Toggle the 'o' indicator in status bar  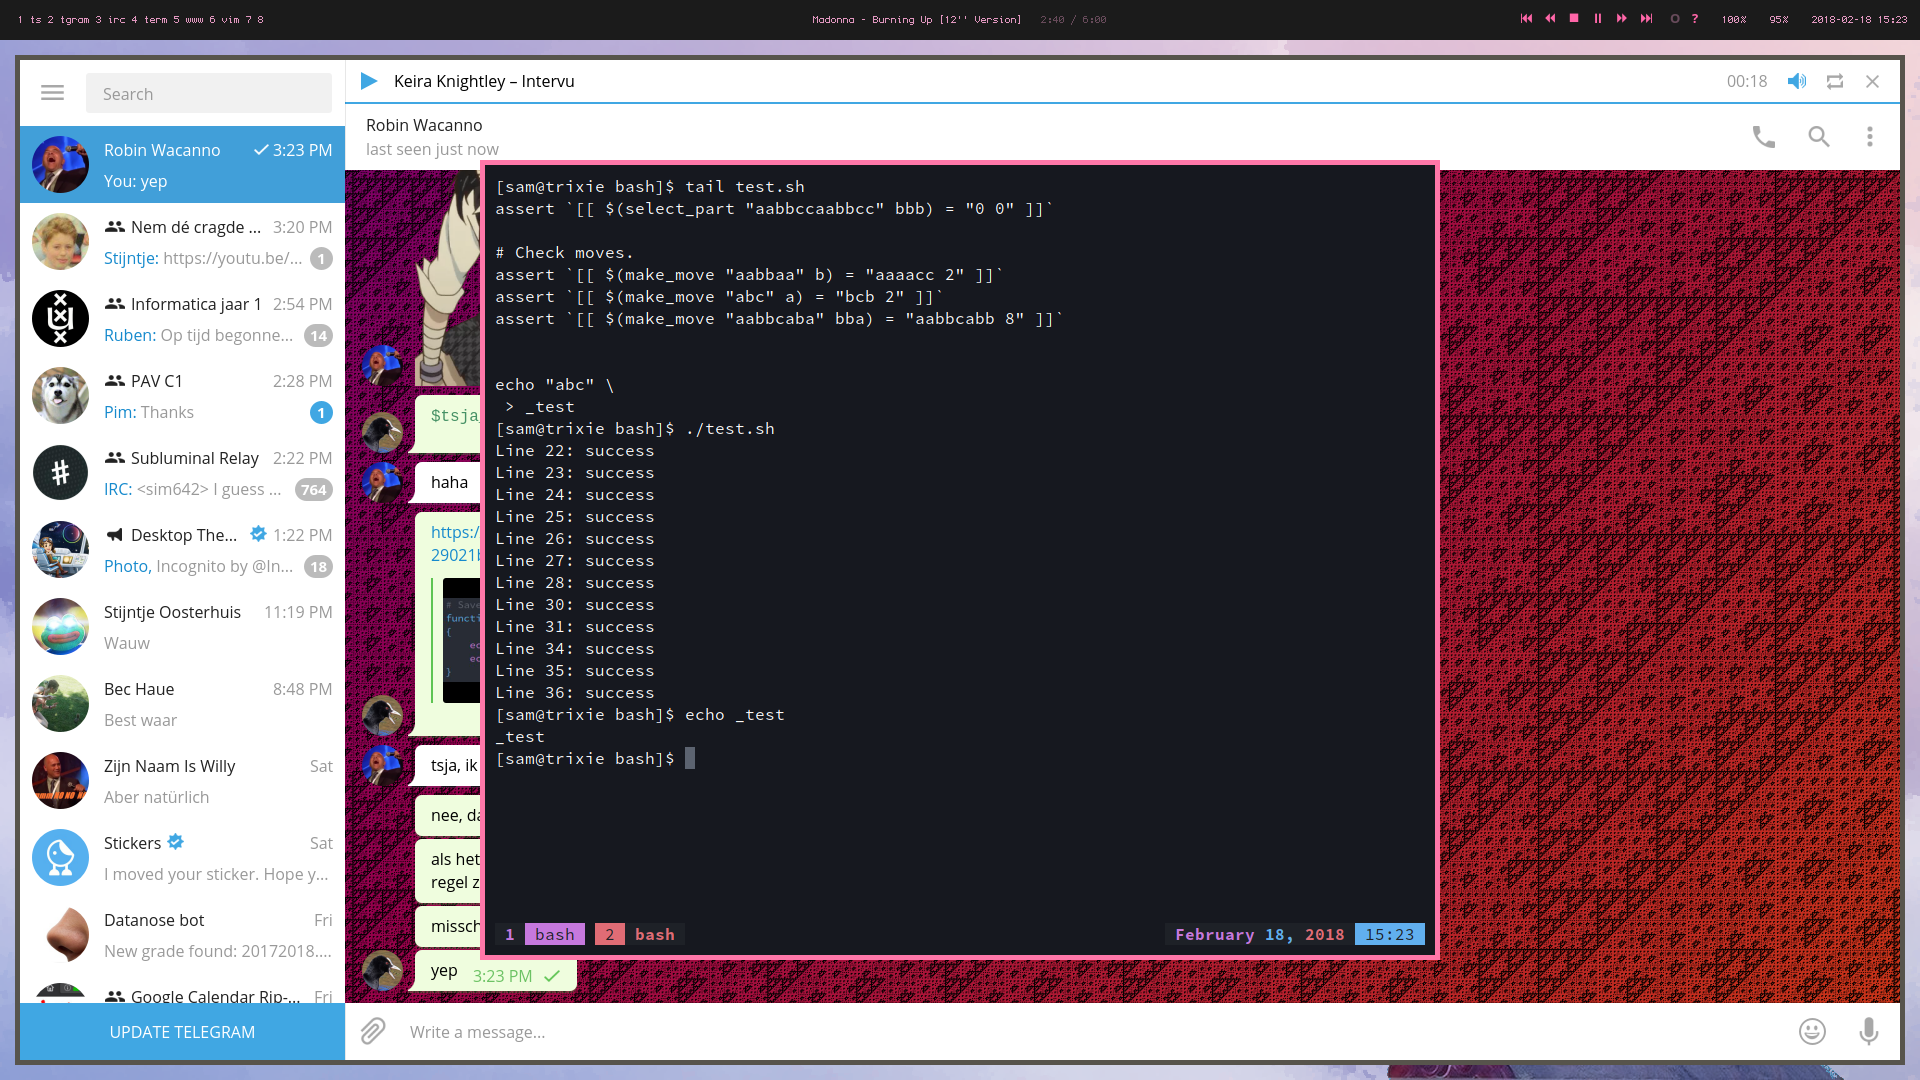(1675, 19)
